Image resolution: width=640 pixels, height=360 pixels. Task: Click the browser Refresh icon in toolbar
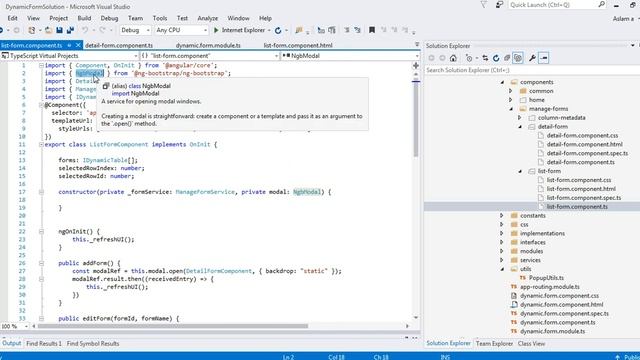tap(278, 30)
